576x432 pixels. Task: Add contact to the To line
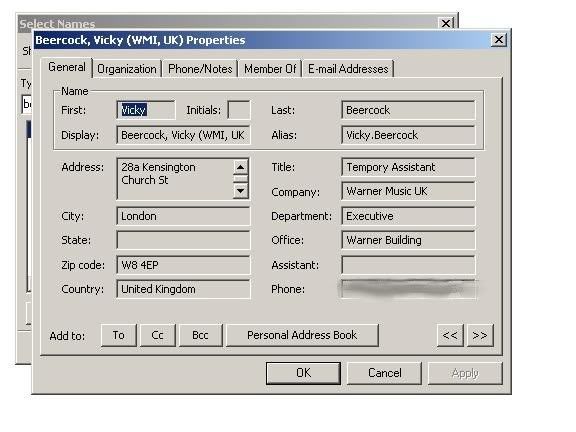click(119, 335)
